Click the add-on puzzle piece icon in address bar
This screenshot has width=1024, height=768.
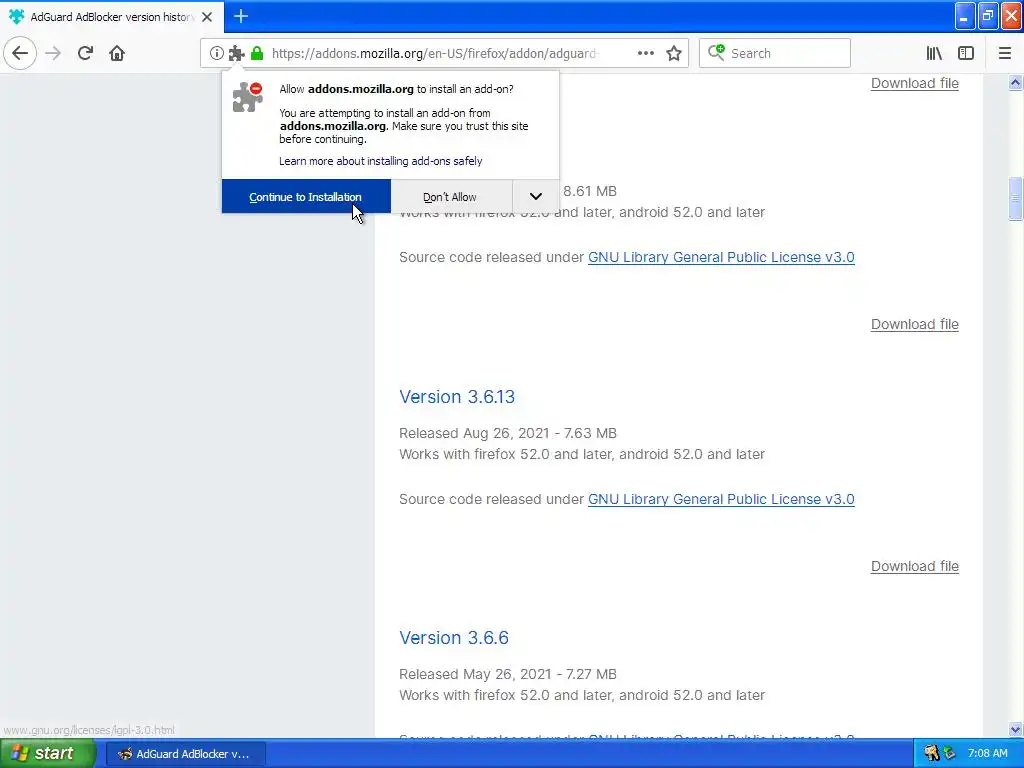point(236,54)
